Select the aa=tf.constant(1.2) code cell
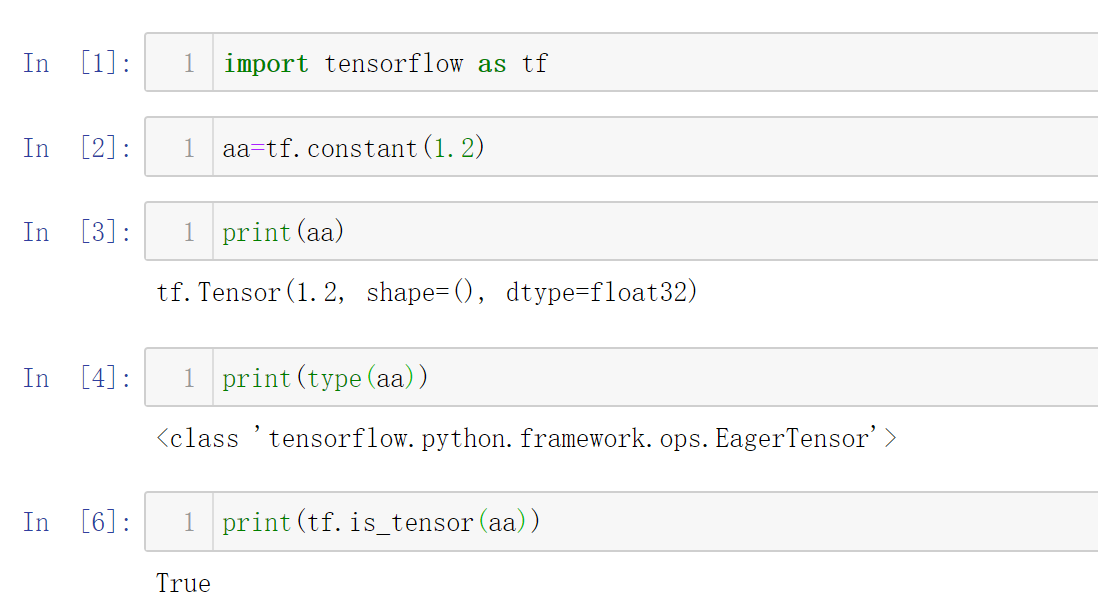Image resolution: width=1098 pixels, height=610 pixels. coord(622,147)
